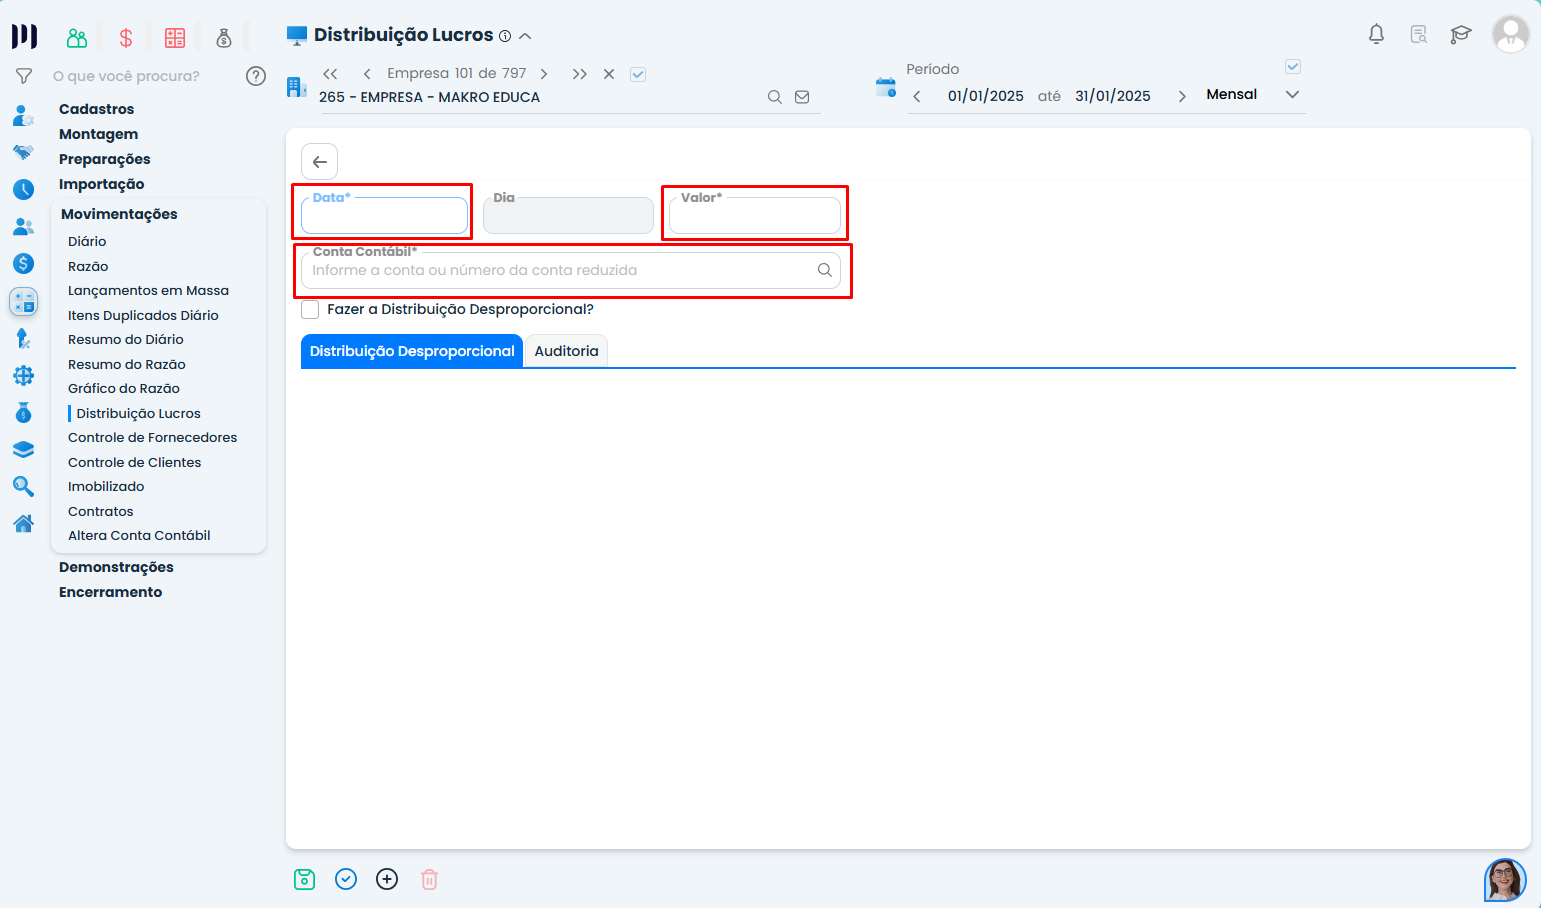The height and width of the screenshot is (908, 1541).
Task: Enable Fazer a Distribuição Desproporcional checkbox
Action: coord(311,310)
